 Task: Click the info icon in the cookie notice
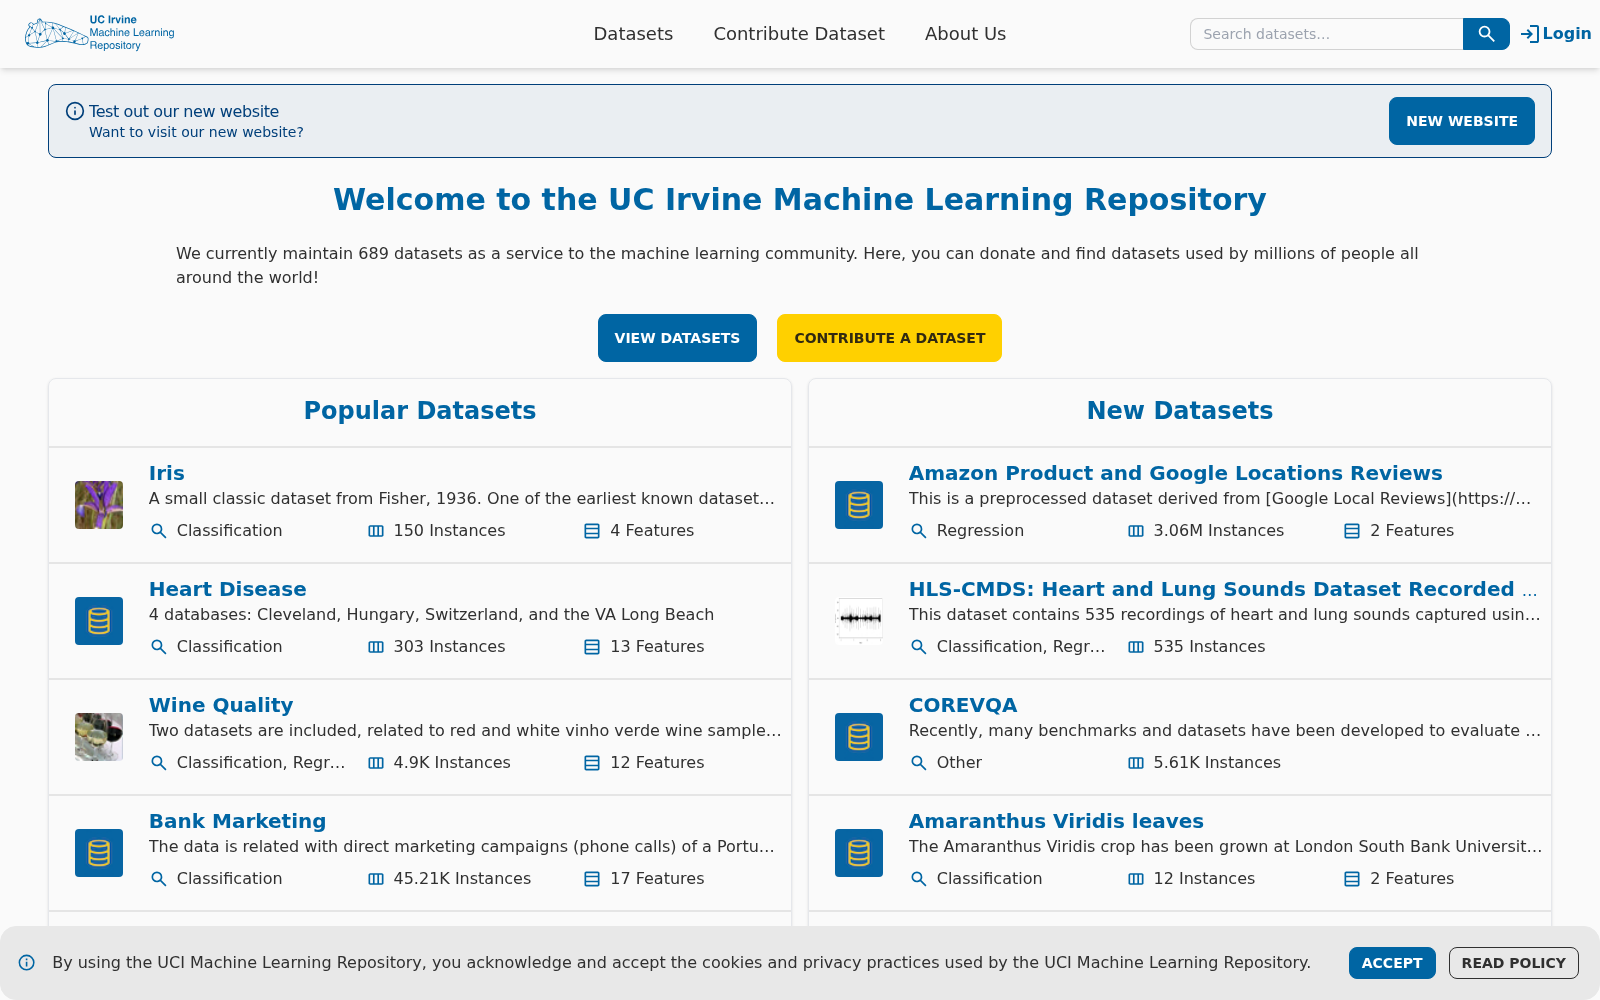tap(27, 963)
